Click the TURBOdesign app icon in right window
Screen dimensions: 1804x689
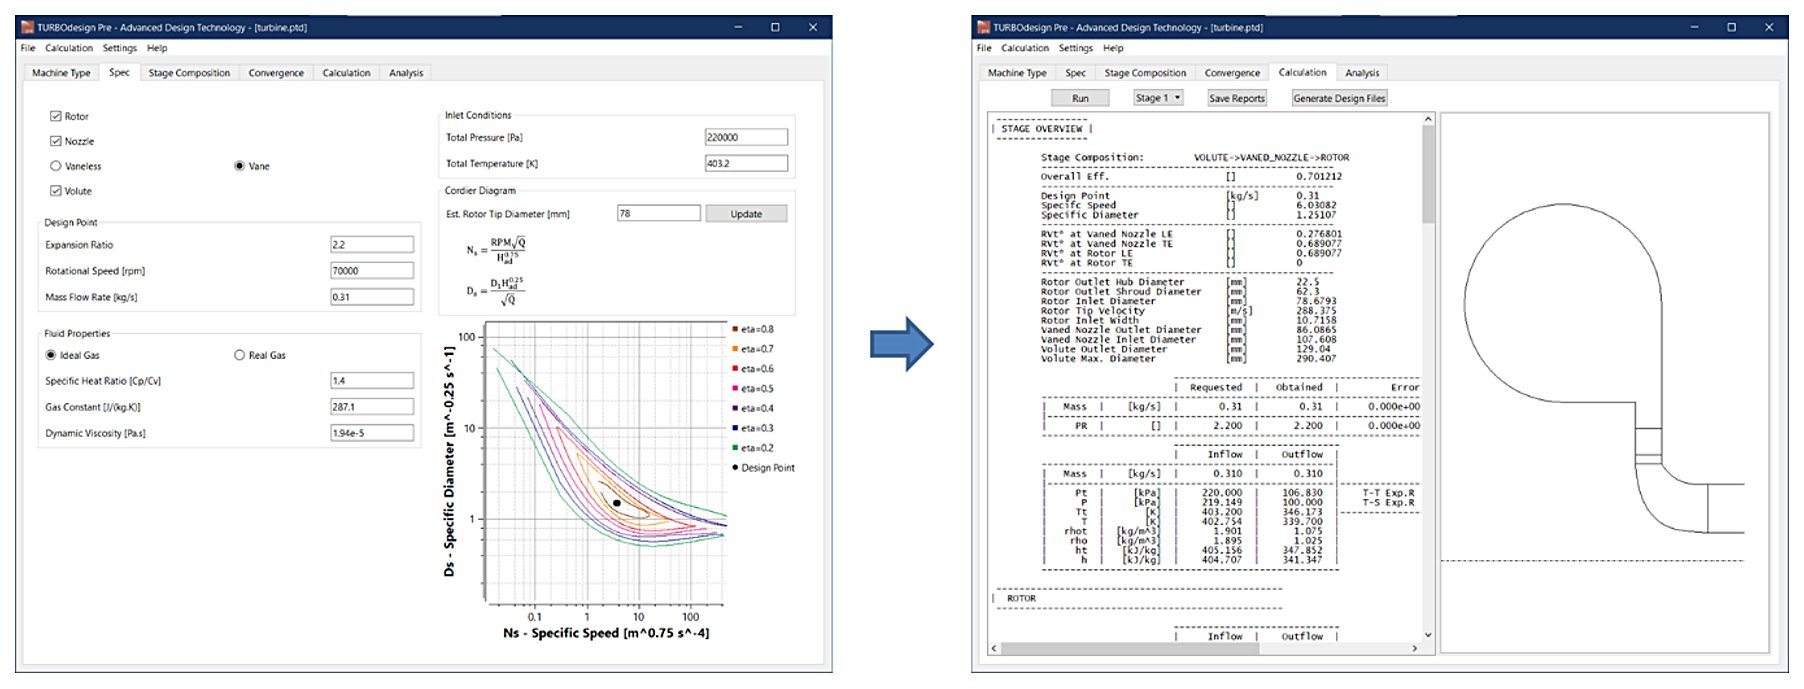pos(984,28)
